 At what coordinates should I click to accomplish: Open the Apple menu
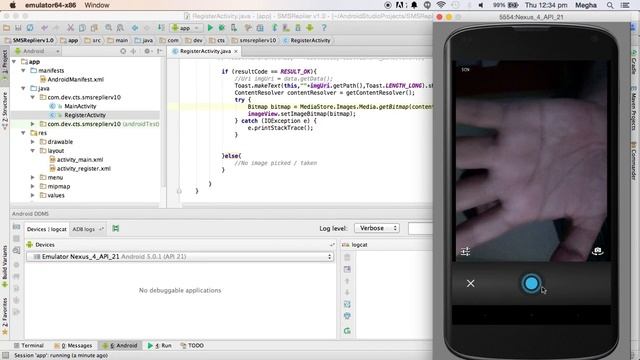coord(13,5)
